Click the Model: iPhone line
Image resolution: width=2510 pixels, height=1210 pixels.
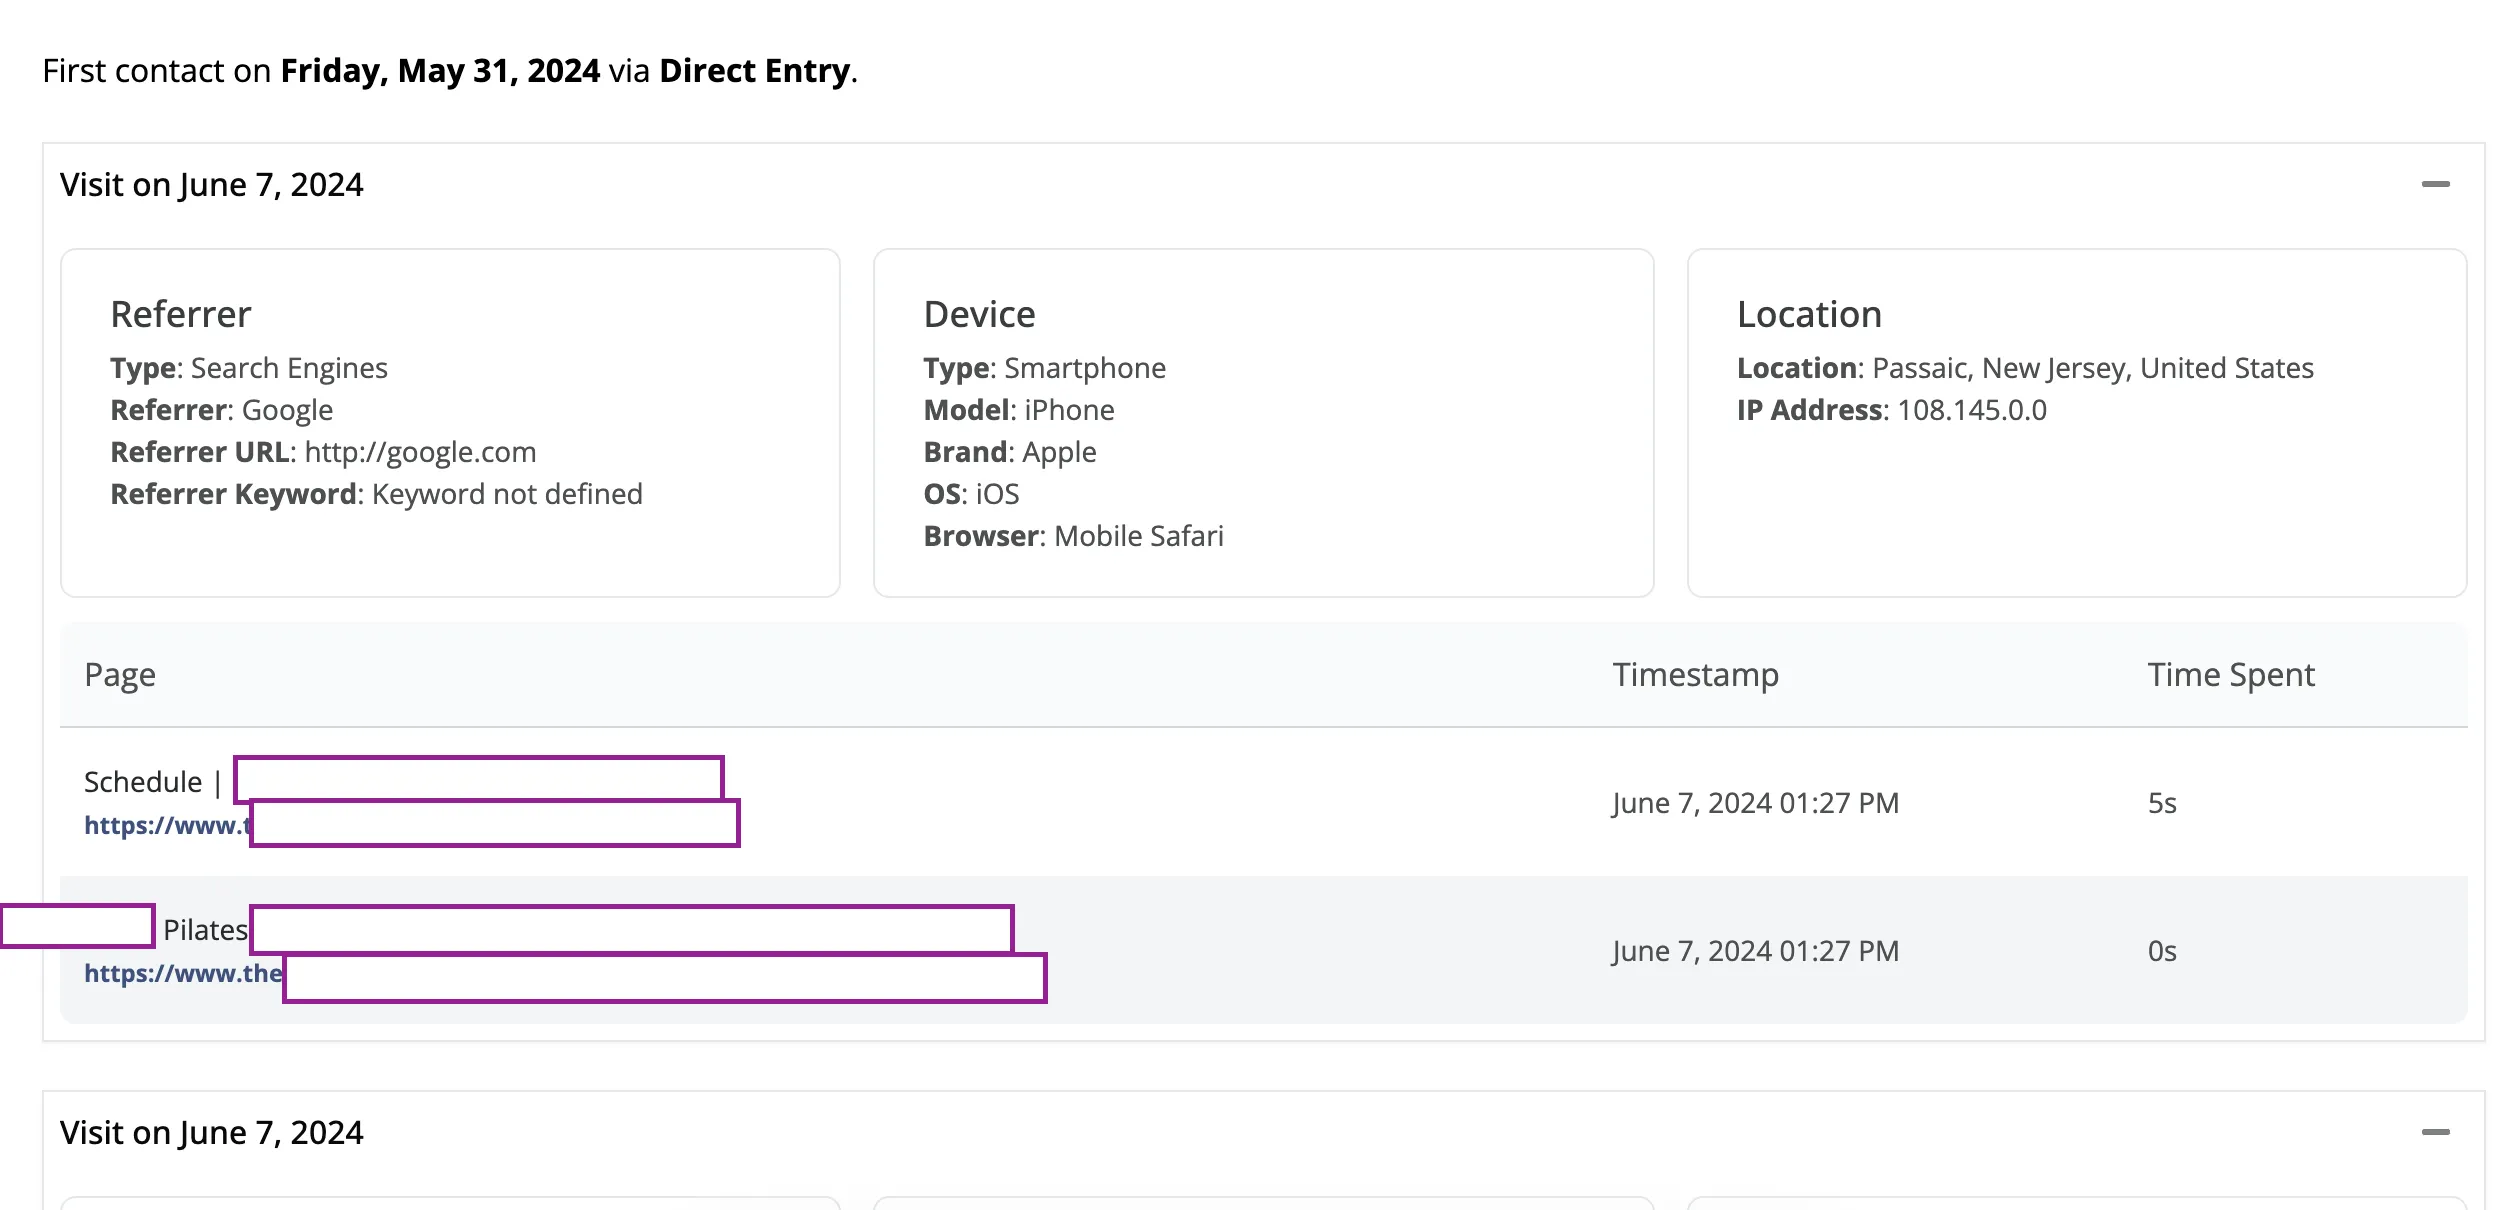click(x=1019, y=410)
